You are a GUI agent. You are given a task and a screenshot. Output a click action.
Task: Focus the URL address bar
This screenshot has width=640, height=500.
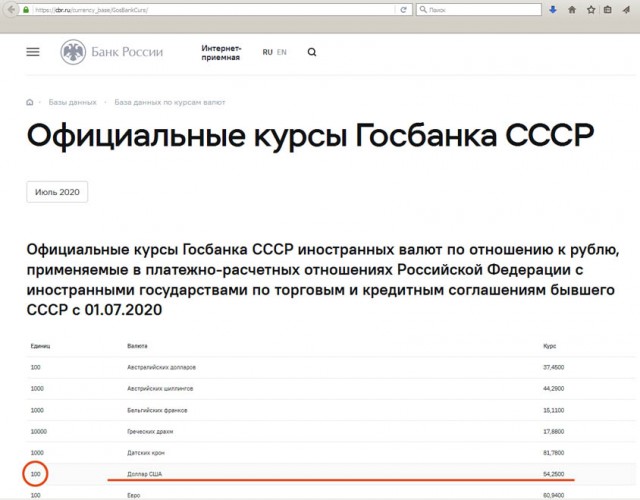coord(214,10)
